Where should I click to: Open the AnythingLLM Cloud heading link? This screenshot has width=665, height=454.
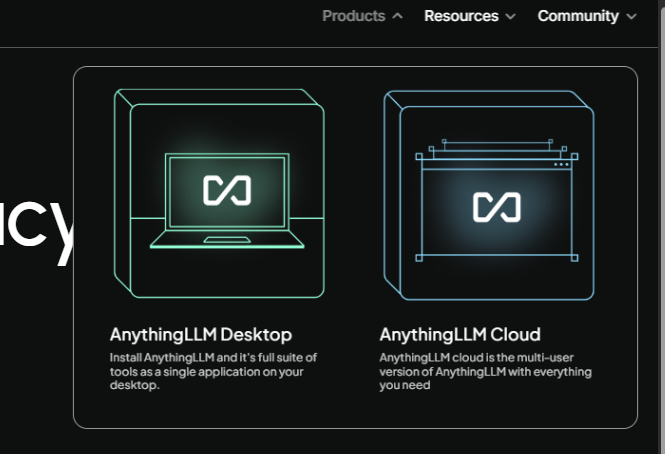pos(460,334)
